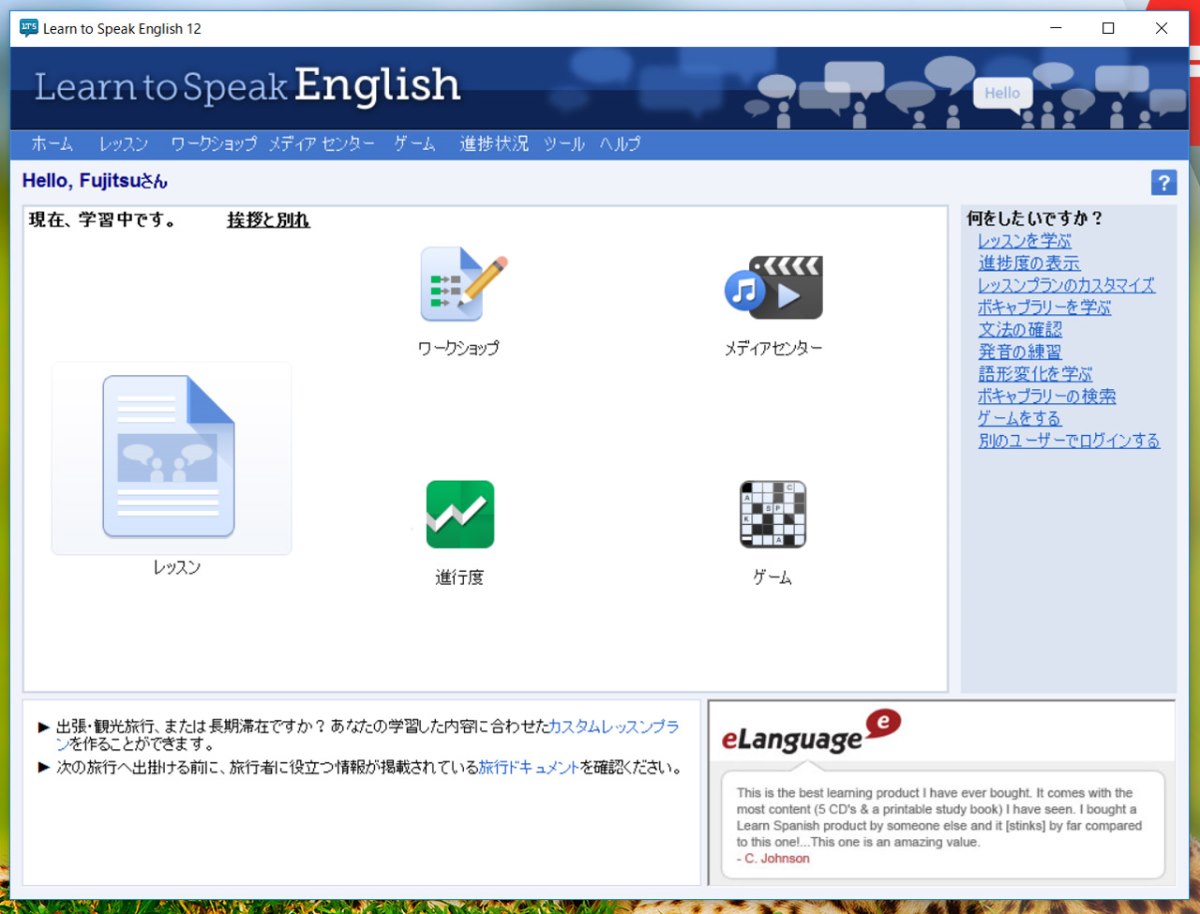Open the 進捗状況 menu
Image resolution: width=1200 pixels, height=914 pixels.
tap(492, 143)
